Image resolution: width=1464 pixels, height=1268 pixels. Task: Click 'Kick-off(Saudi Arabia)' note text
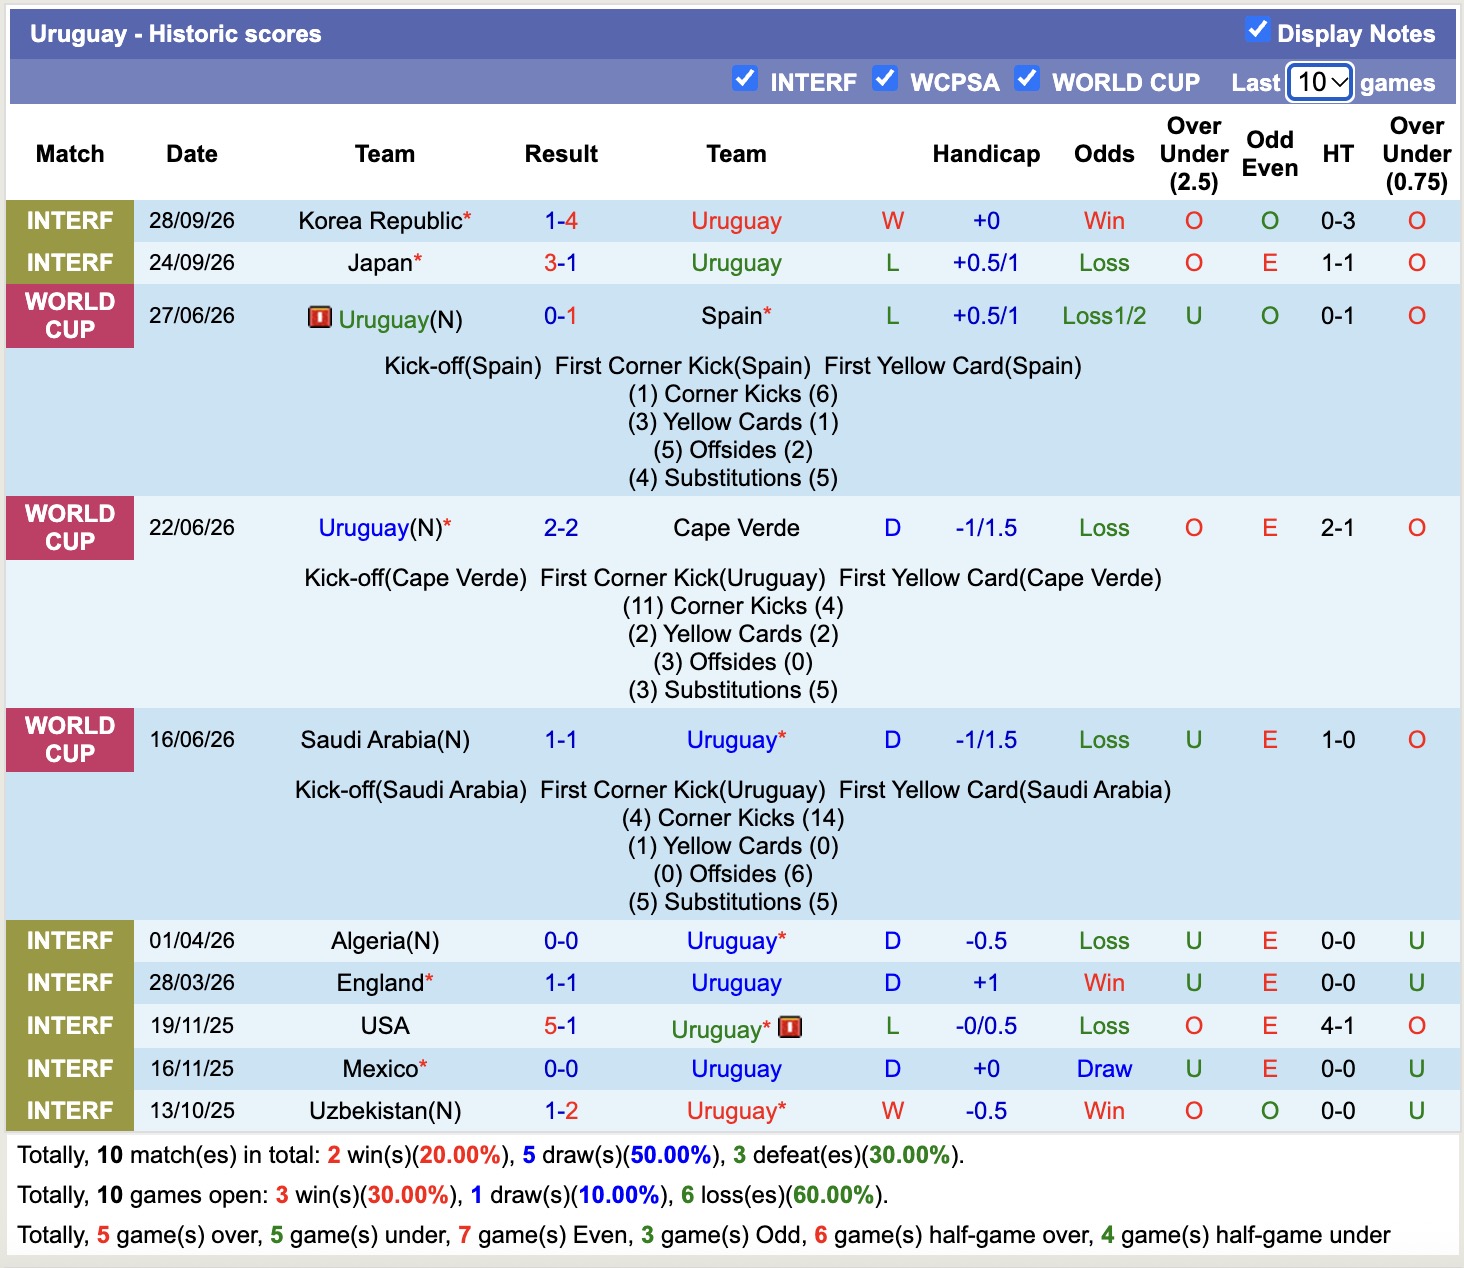pyautogui.click(x=410, y=790)
